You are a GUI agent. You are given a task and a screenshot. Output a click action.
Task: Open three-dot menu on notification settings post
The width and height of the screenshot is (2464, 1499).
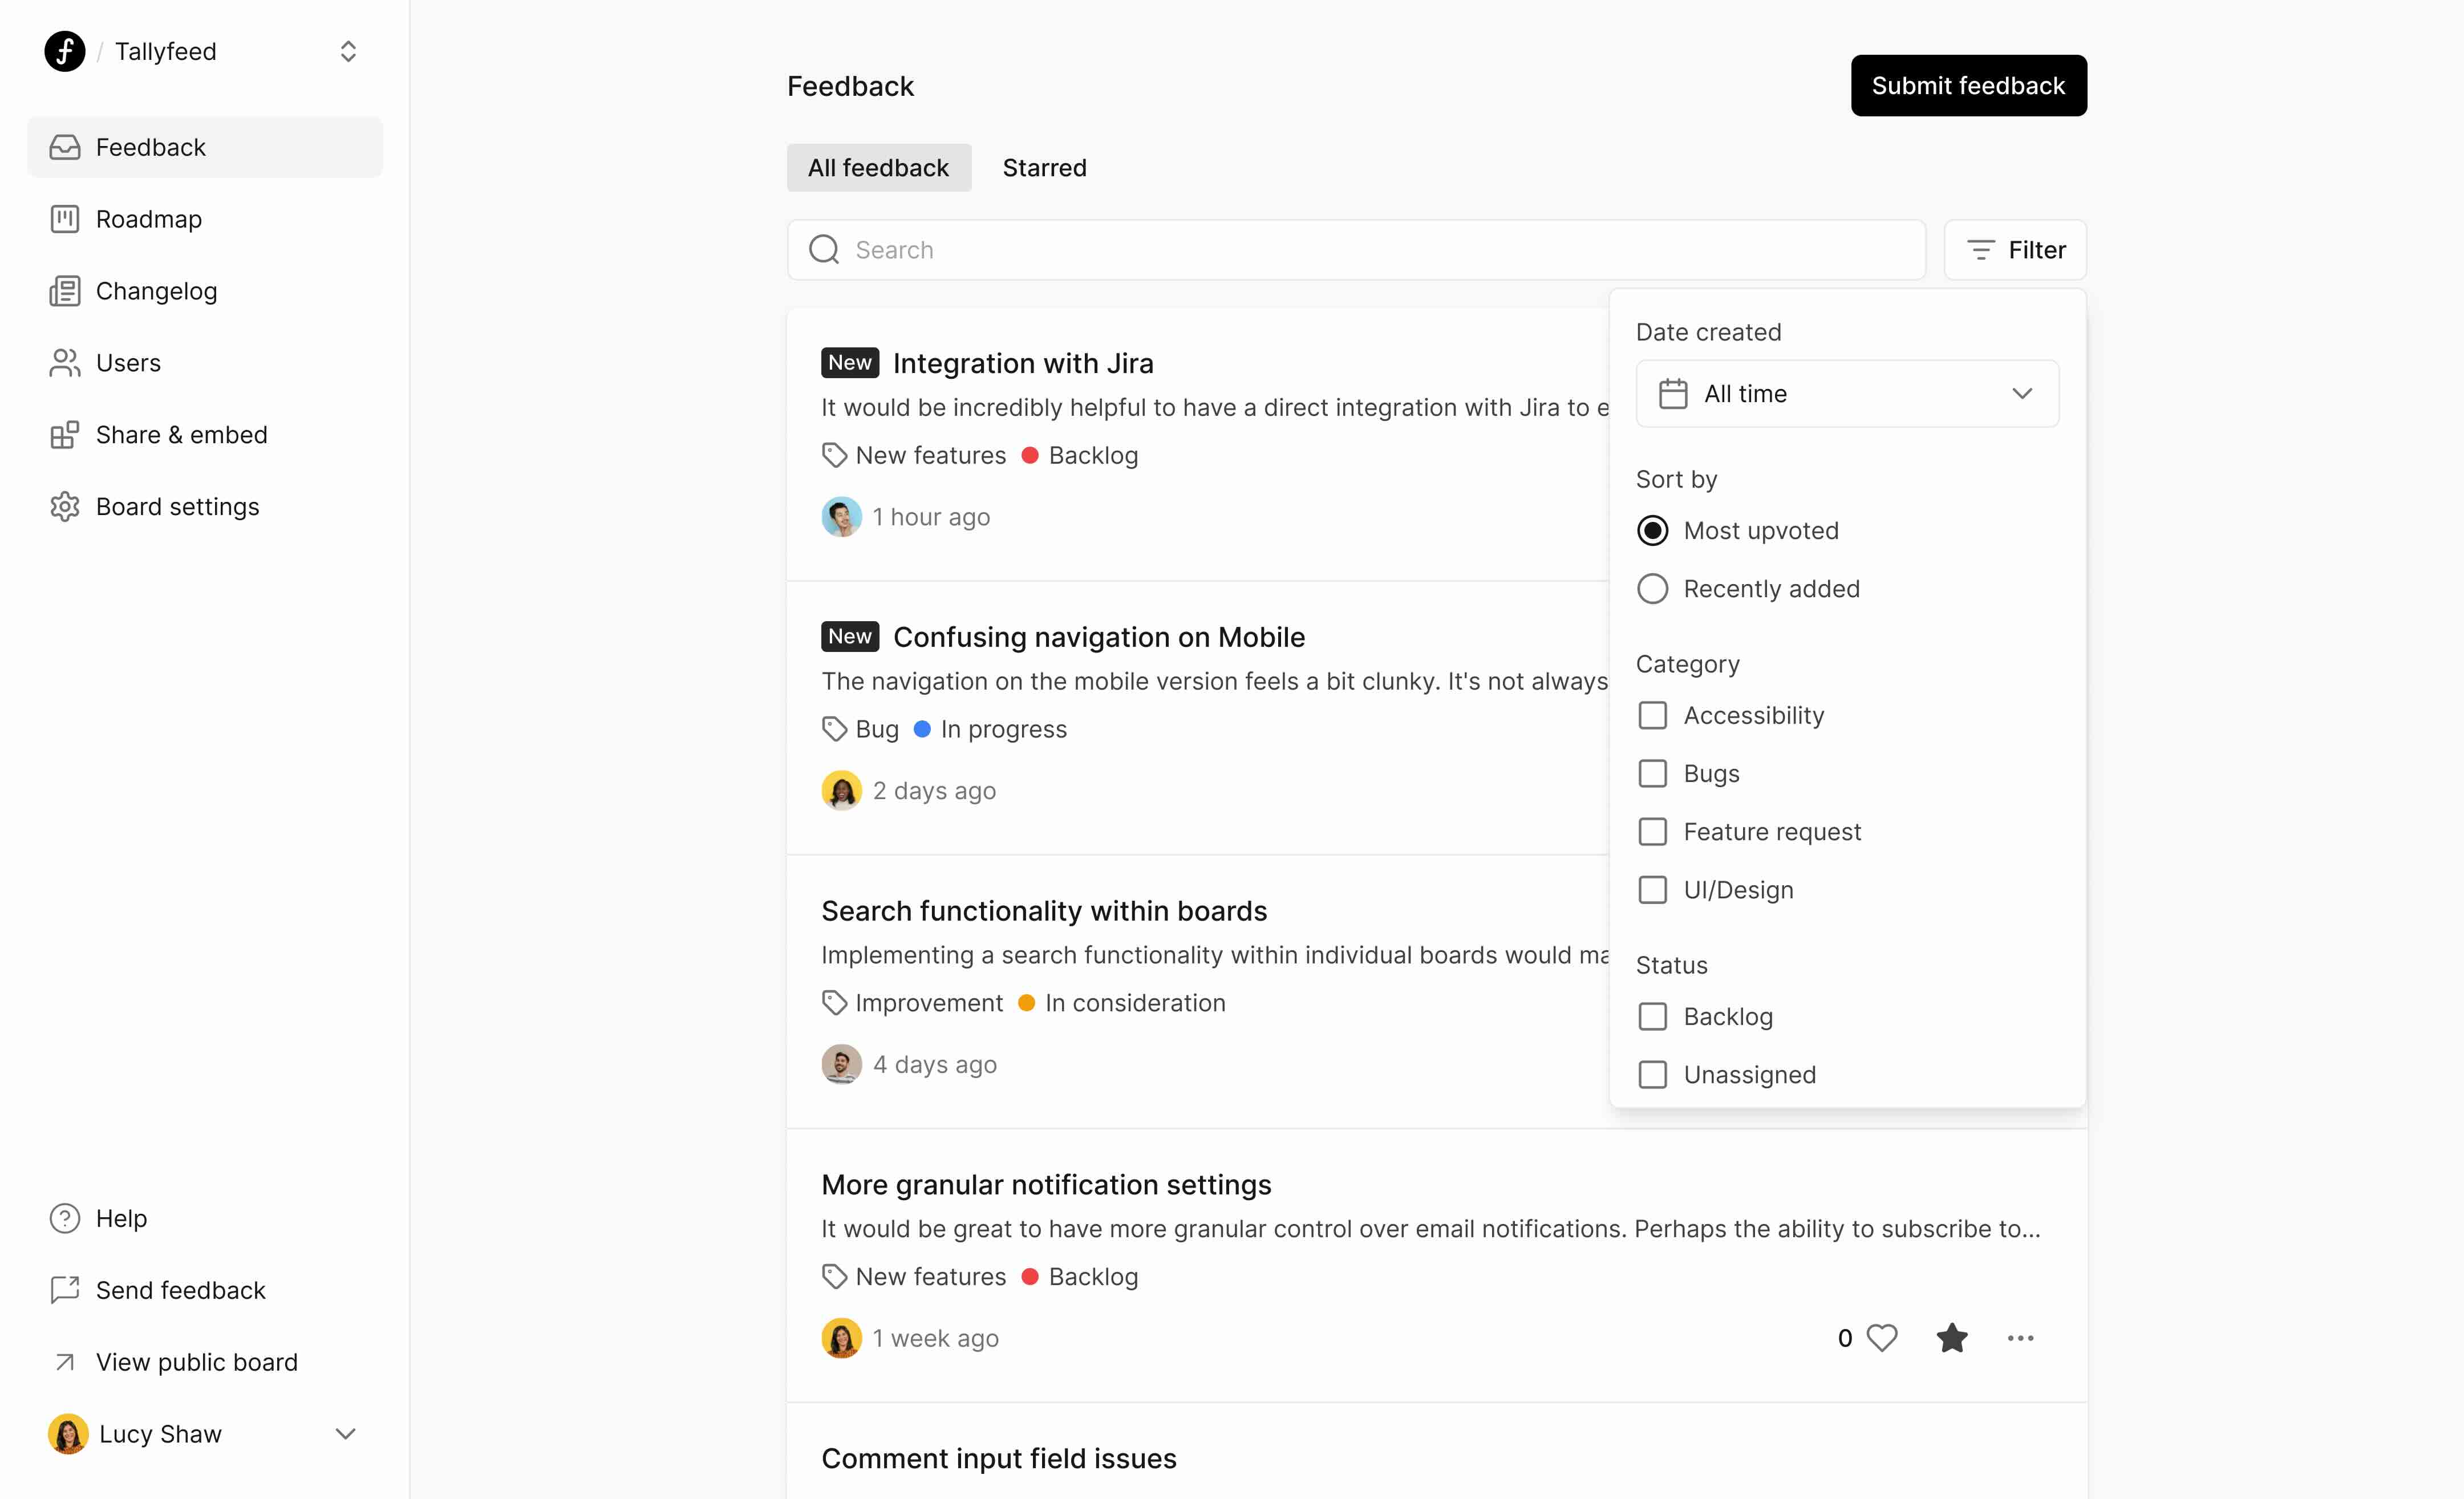(x=2020, y=1338)
